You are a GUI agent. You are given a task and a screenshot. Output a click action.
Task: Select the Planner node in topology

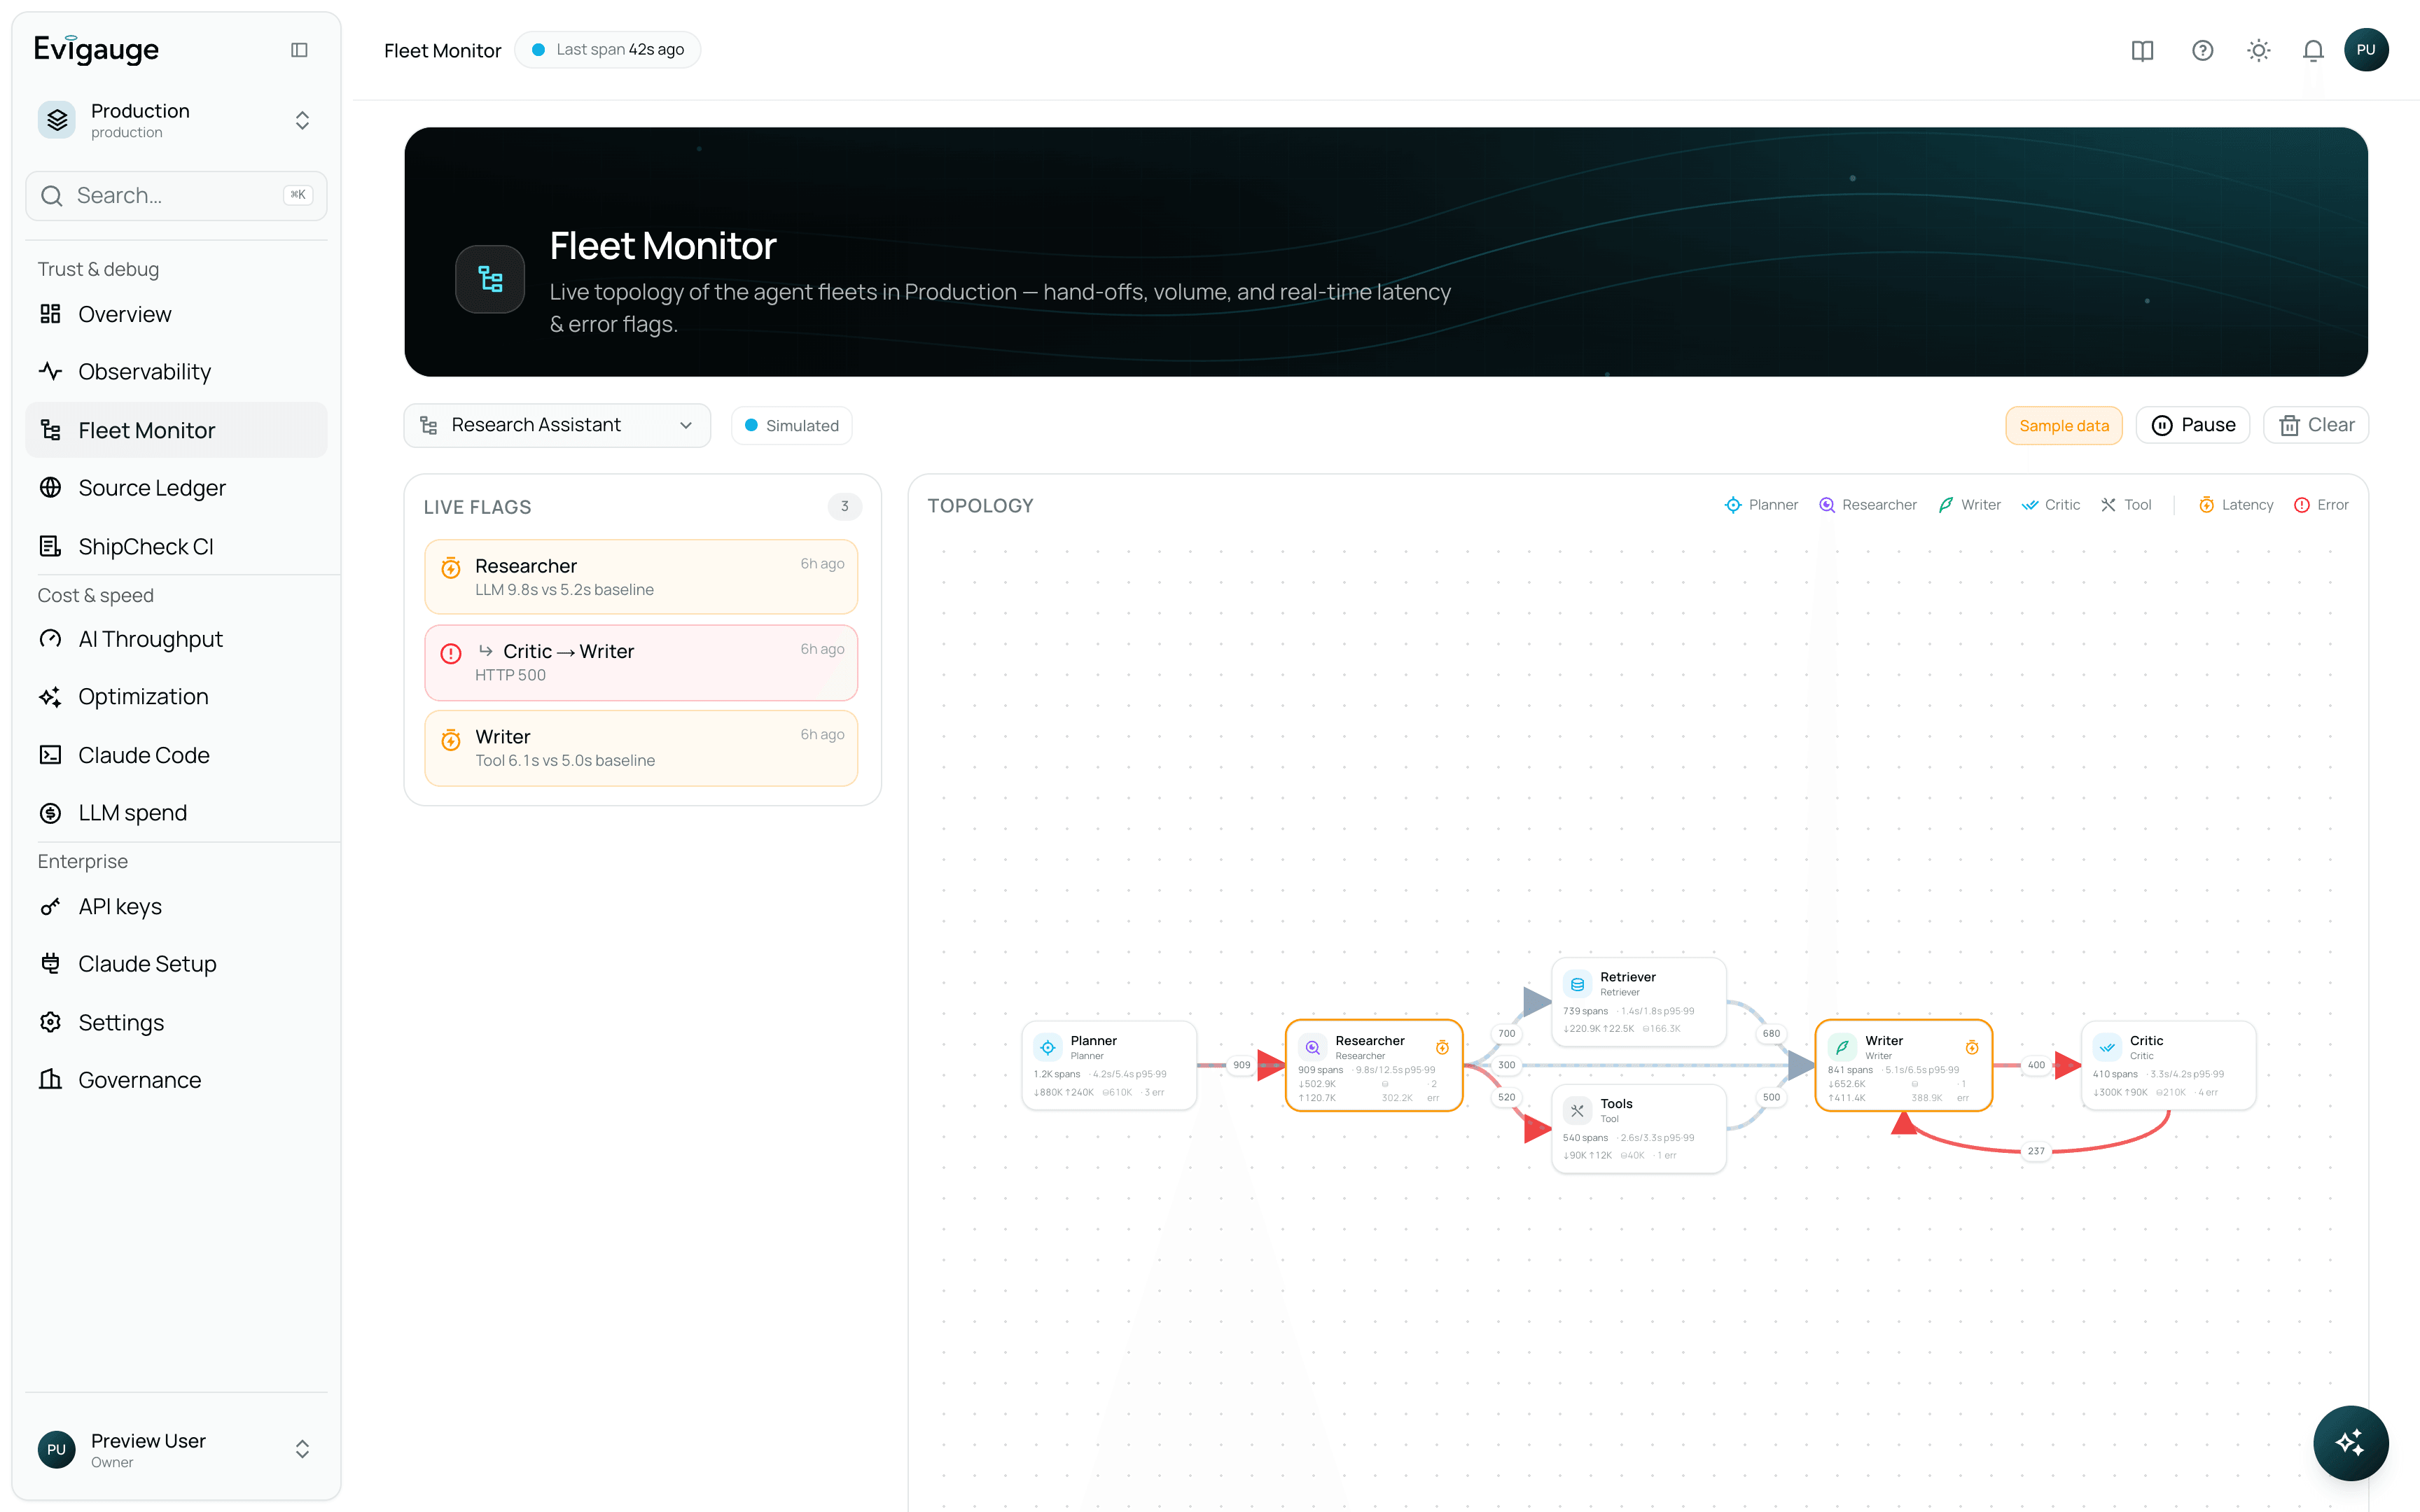[x=1109, y=1065]
